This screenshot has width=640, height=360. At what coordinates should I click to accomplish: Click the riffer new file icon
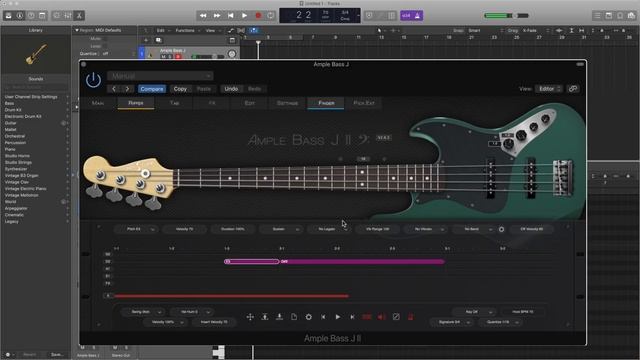point(294,317)
